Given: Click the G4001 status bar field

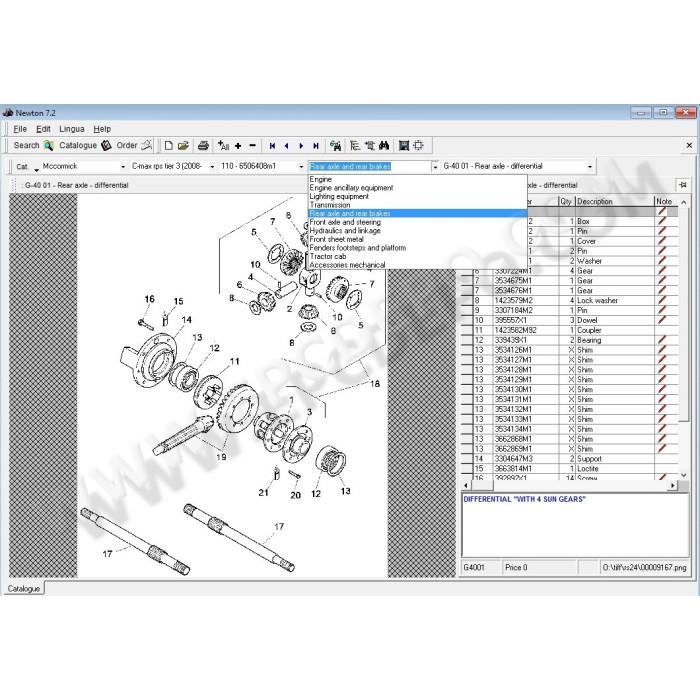Looking at the screenshot, I should click(481, 567).
